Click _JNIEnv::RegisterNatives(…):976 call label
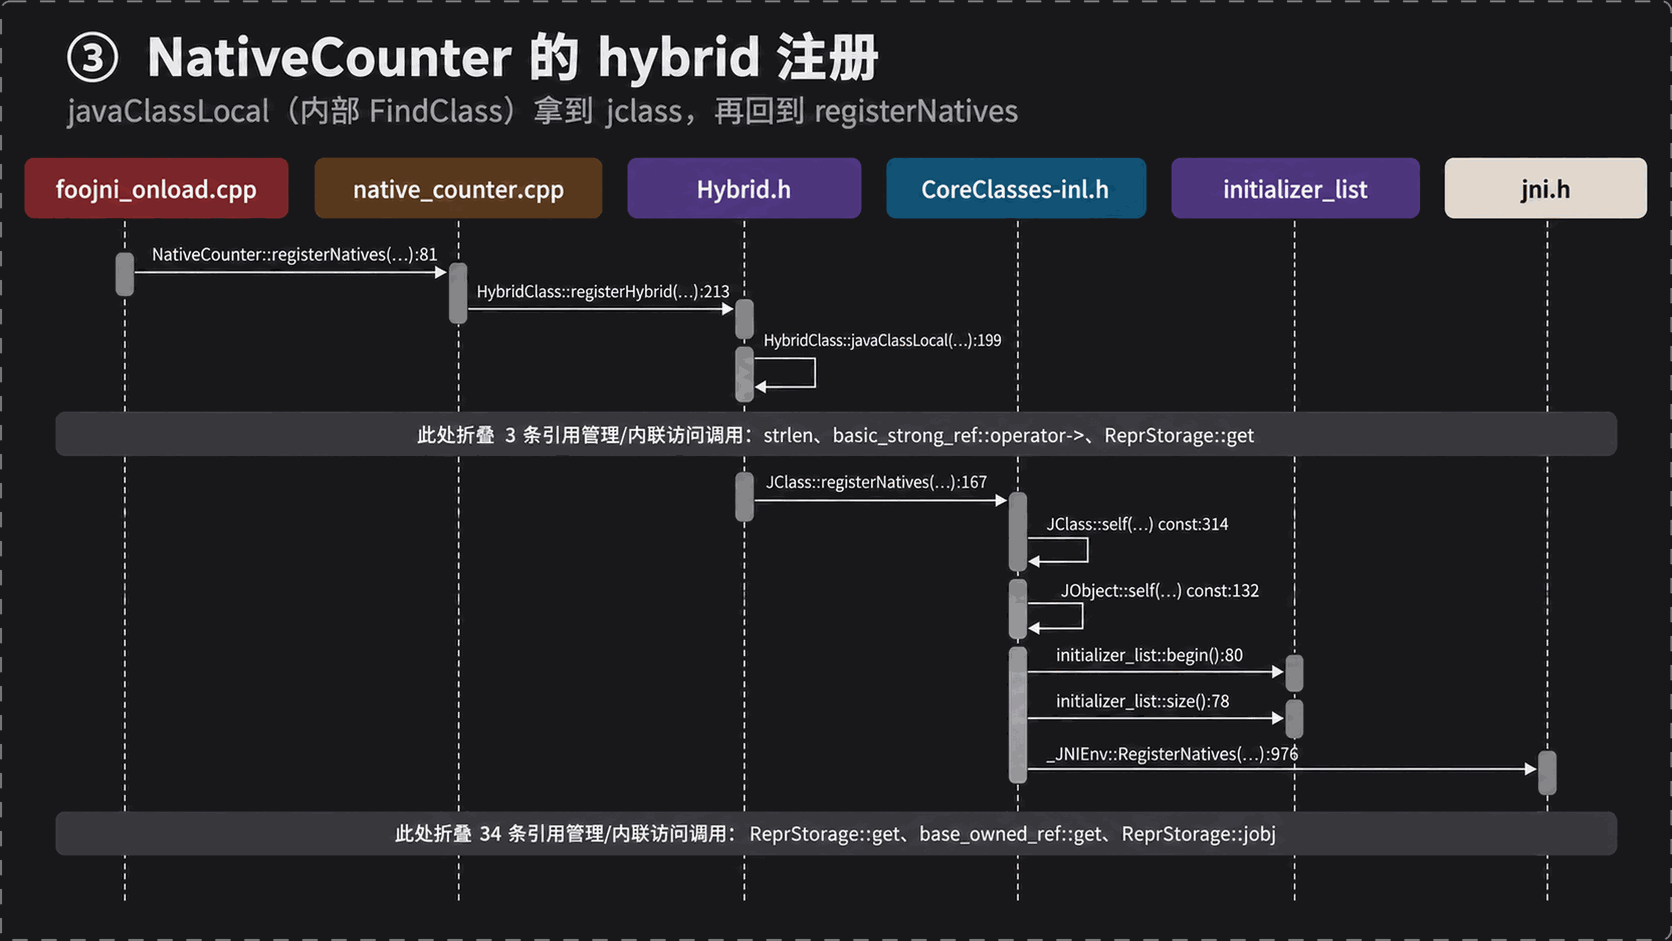The image size is (1672, 941). click(x=1172, y=754)
